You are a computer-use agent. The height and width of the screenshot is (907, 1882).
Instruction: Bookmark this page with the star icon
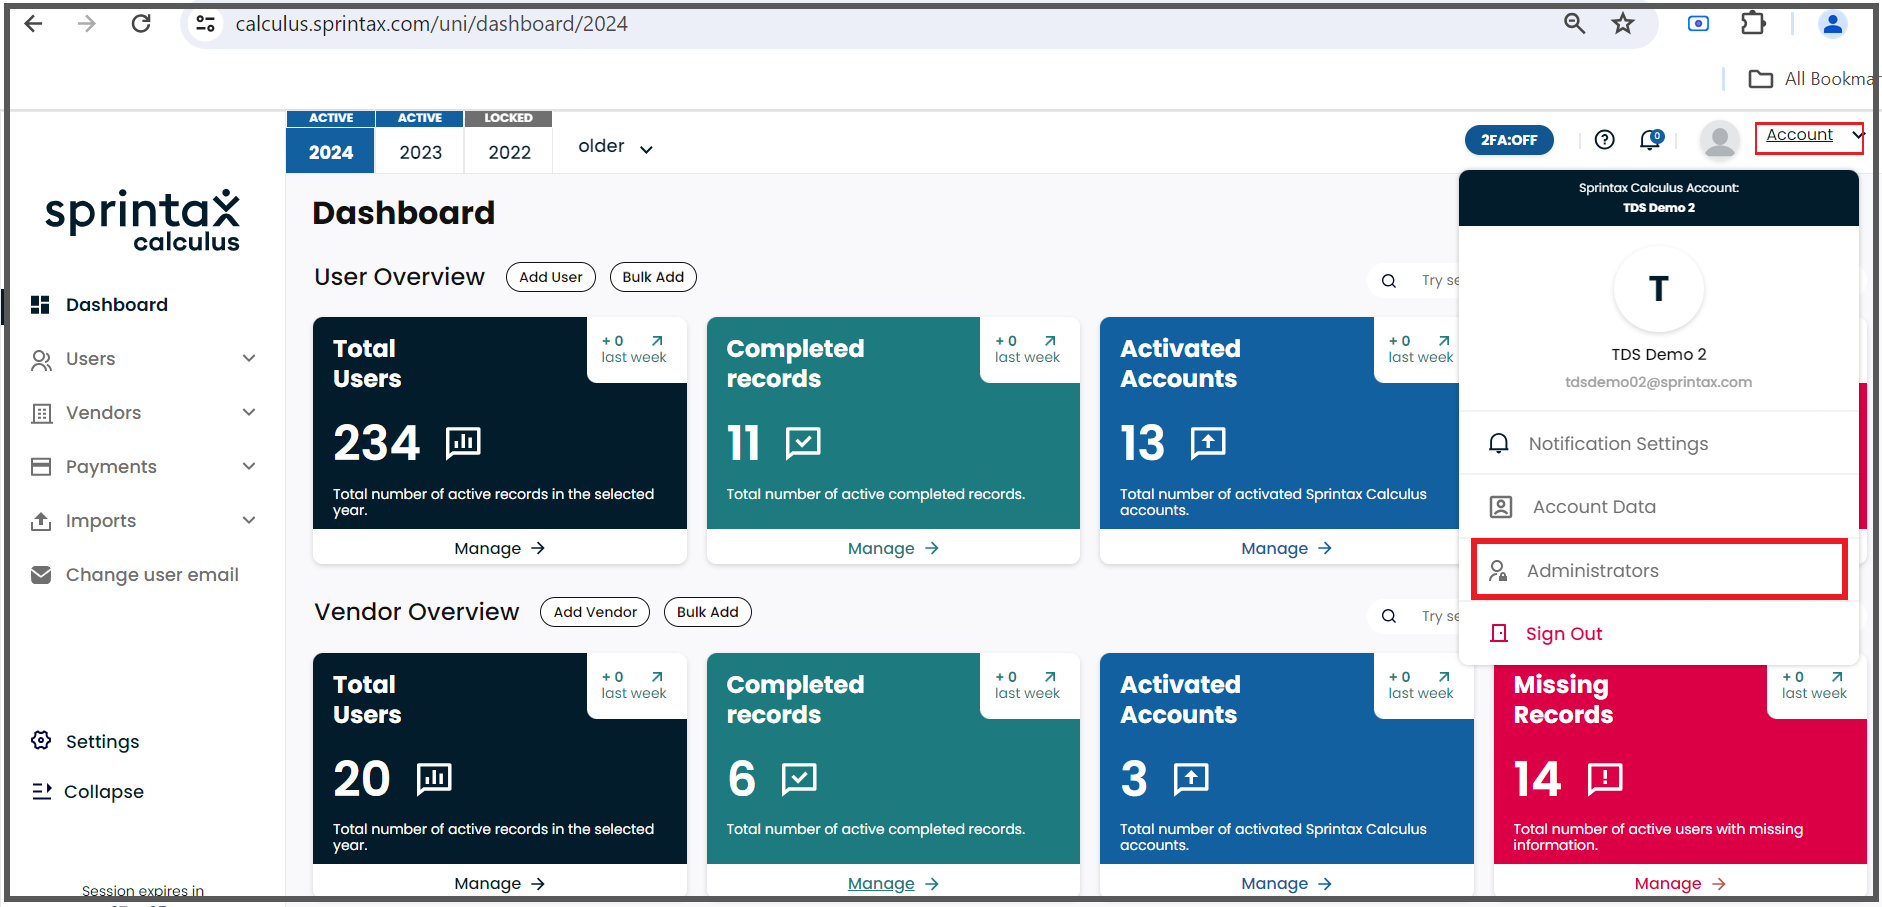1623,23
